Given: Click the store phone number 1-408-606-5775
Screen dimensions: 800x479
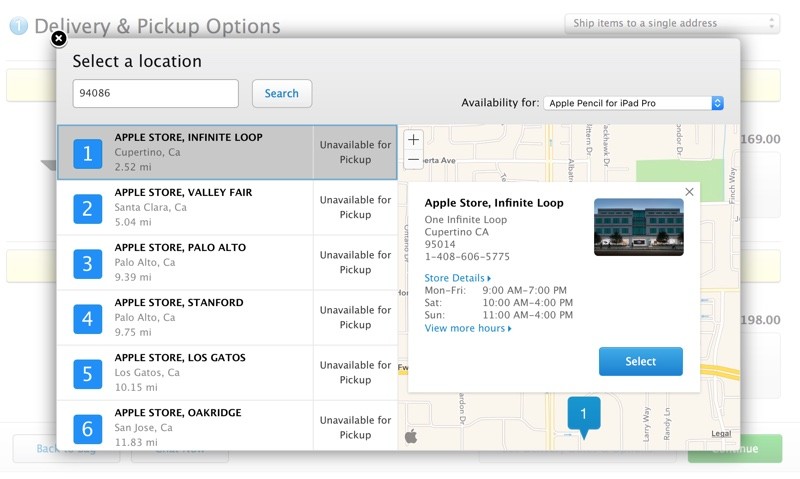Looking at the screenshot, I should pos(467,257).
